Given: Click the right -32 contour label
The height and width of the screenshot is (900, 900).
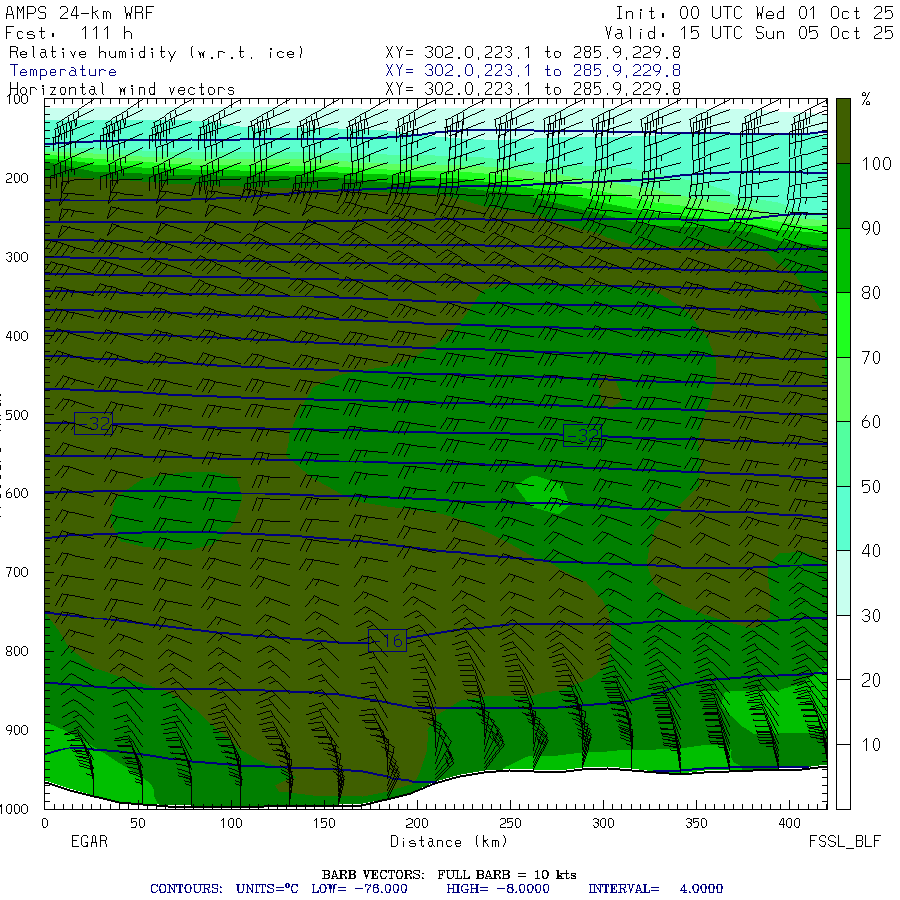Looking at the screenshot, I should pos(582,435).
